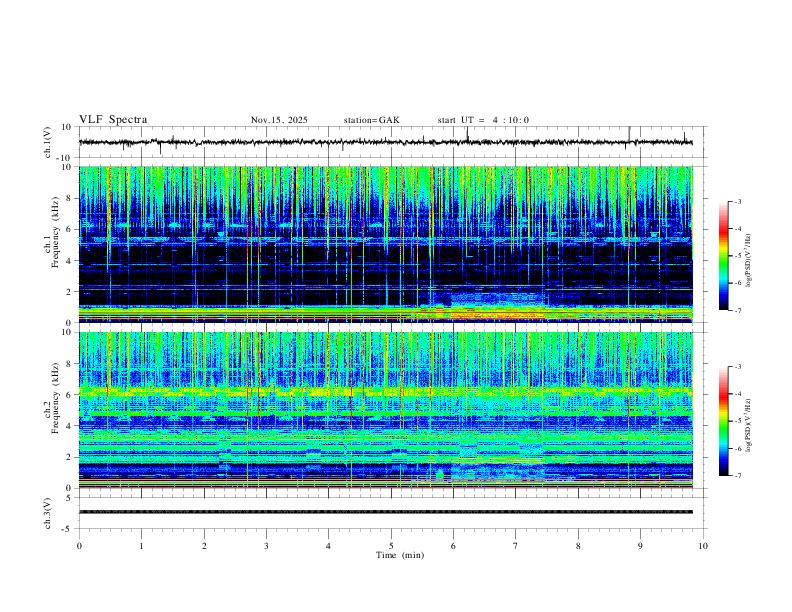Click the ch.1 spectrogram panel
Viewport: 792px width, 612px height.
tap(386, 244)
